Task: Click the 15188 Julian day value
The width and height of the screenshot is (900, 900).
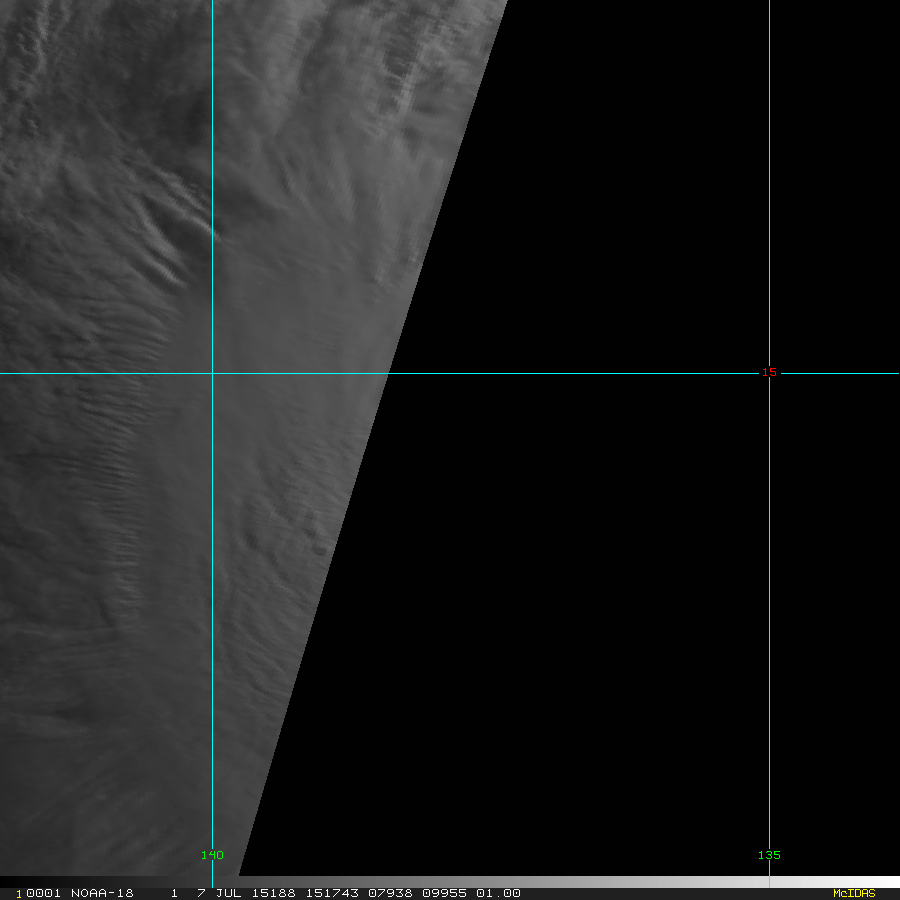Action: (274, 893)
